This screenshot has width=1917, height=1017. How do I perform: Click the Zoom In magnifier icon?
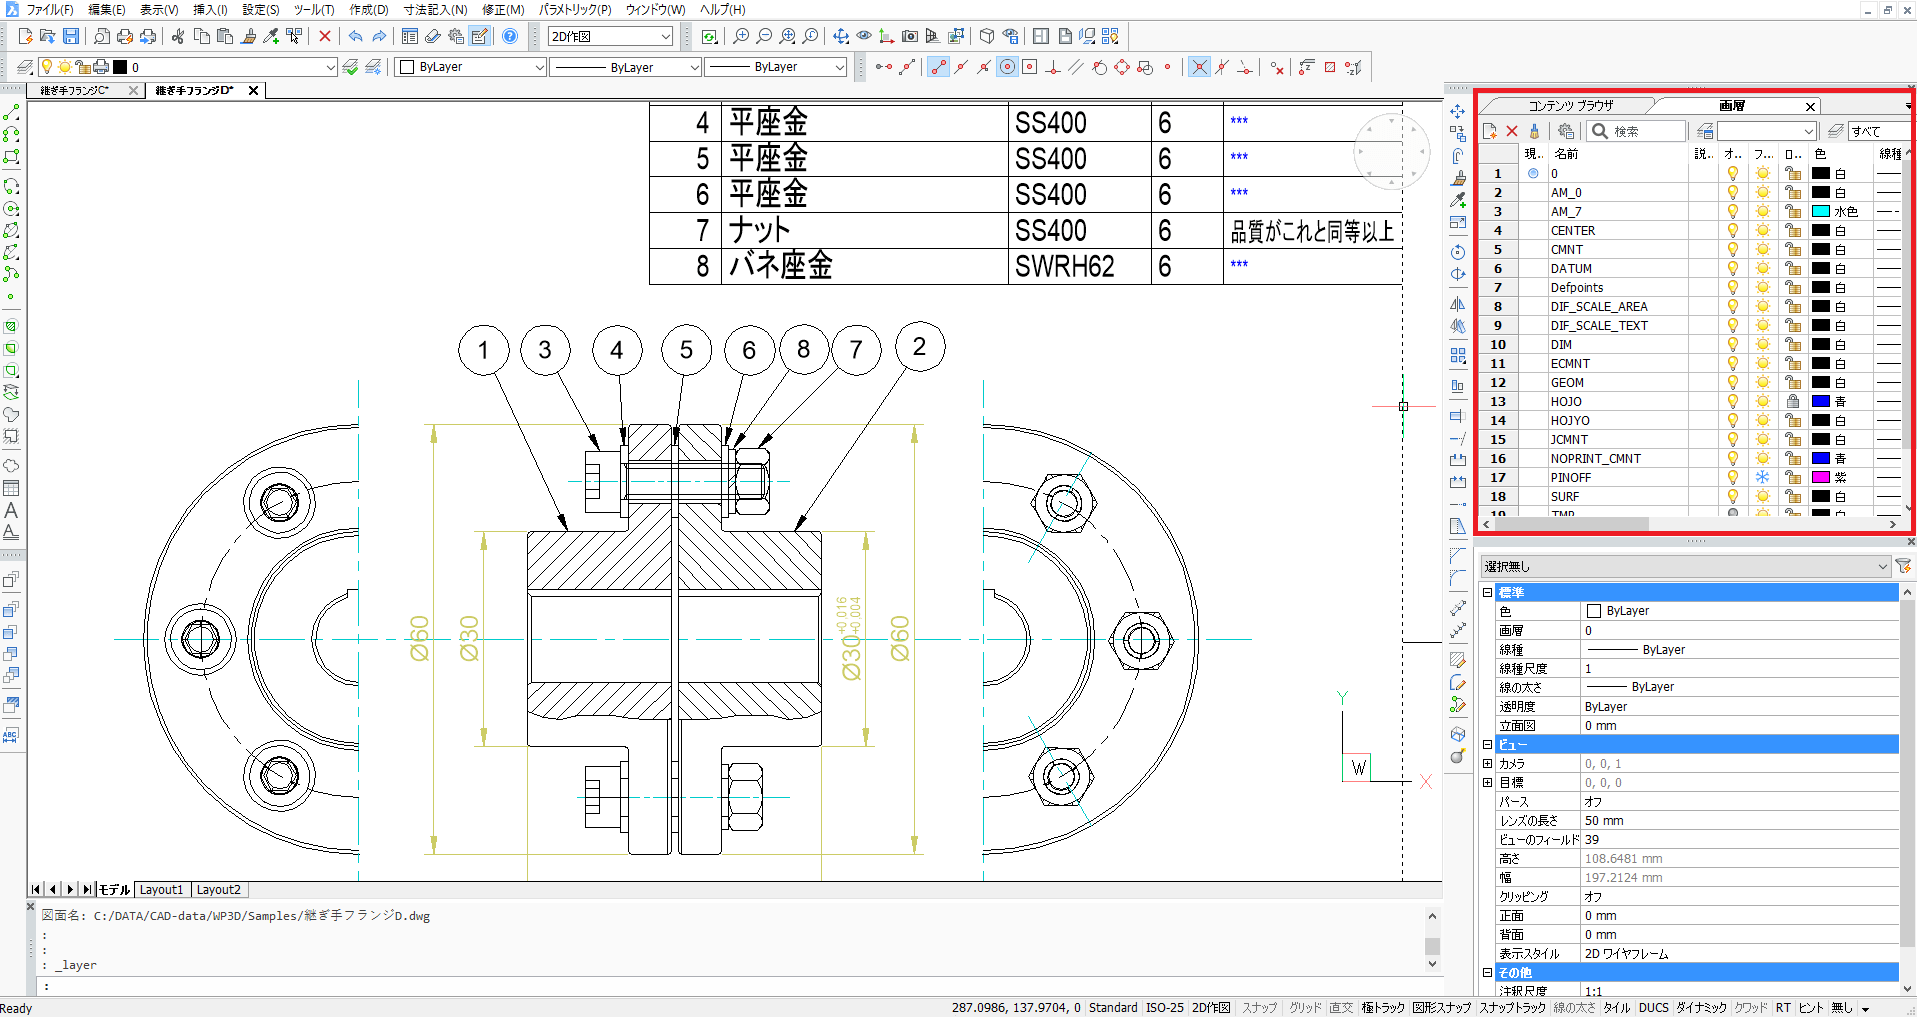pyautogui.click(x=741, y=36)
